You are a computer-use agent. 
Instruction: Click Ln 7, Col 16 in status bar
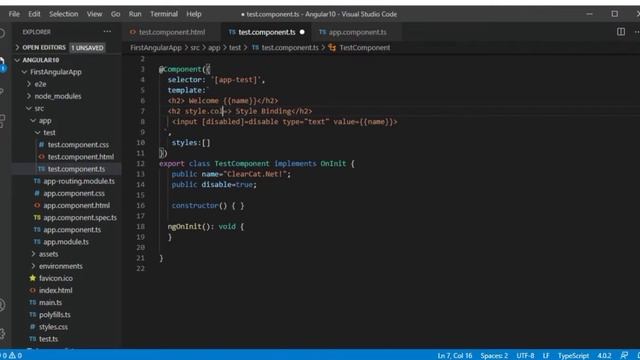click(455, 356)
